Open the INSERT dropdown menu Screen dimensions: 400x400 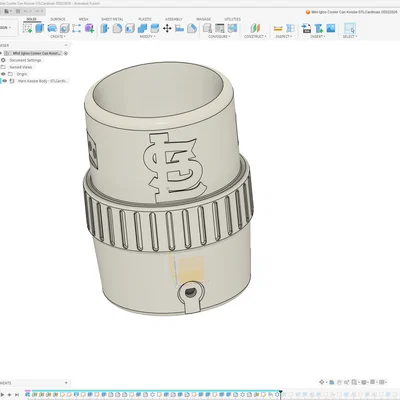click(x=318, y=36)
